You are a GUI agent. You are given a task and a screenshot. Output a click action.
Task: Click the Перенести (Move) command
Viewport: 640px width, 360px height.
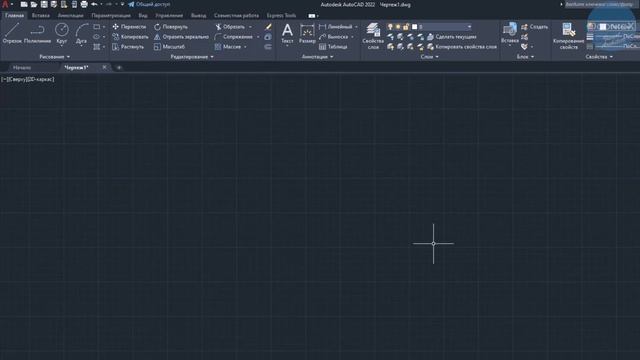point(129,27)
